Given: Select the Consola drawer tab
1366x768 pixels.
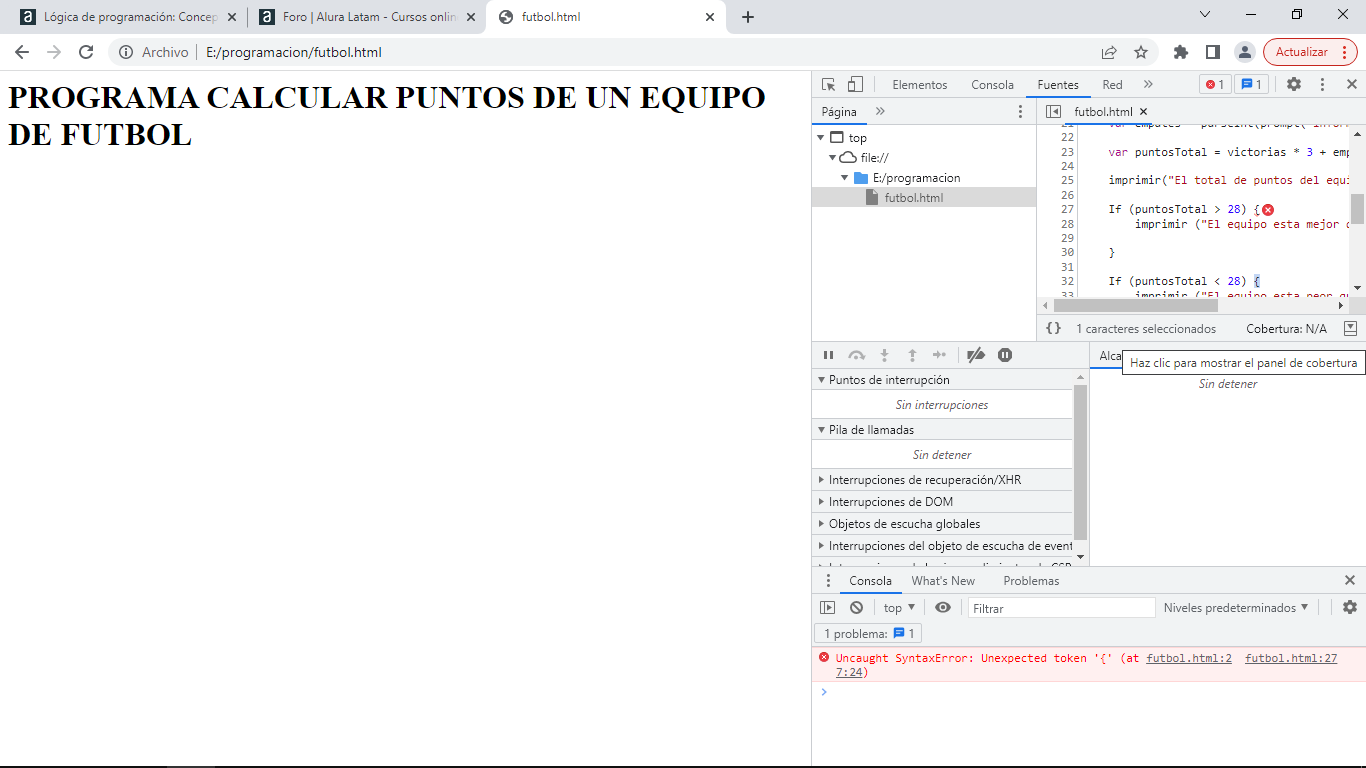Looking at the screenshot, I should click(x=870, y=581).
